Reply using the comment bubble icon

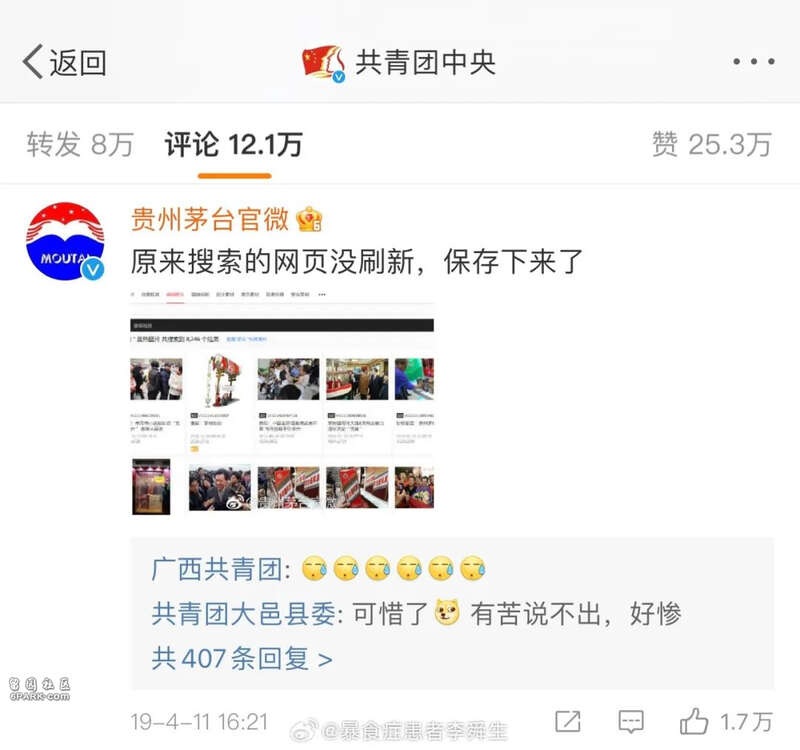pyautogui.click(x=631, y=722)
